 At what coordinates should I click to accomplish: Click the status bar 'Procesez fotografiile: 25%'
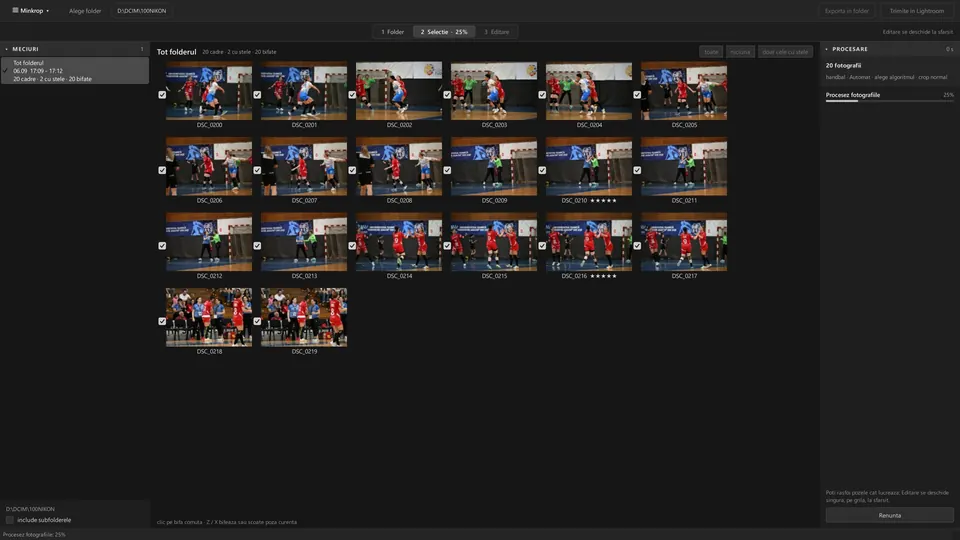[34, 534]
